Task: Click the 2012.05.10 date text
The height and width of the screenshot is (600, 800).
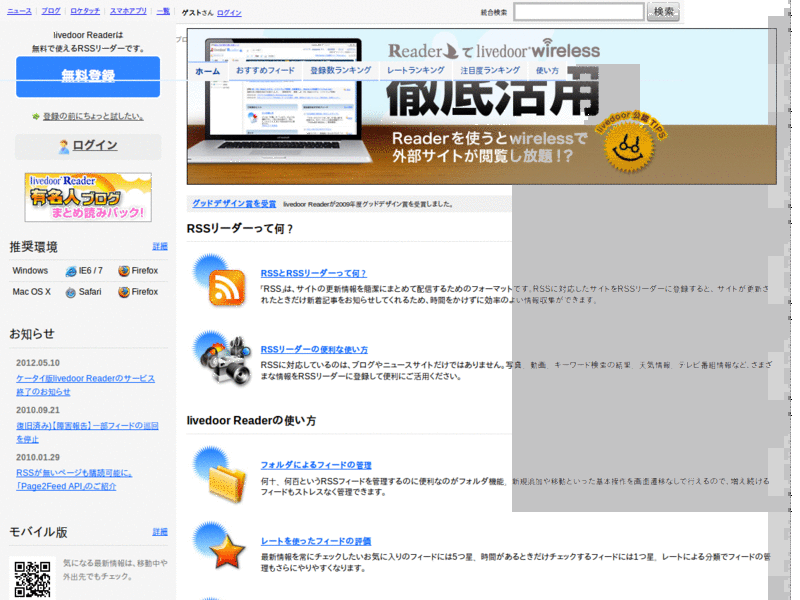Action: point(38,363)
